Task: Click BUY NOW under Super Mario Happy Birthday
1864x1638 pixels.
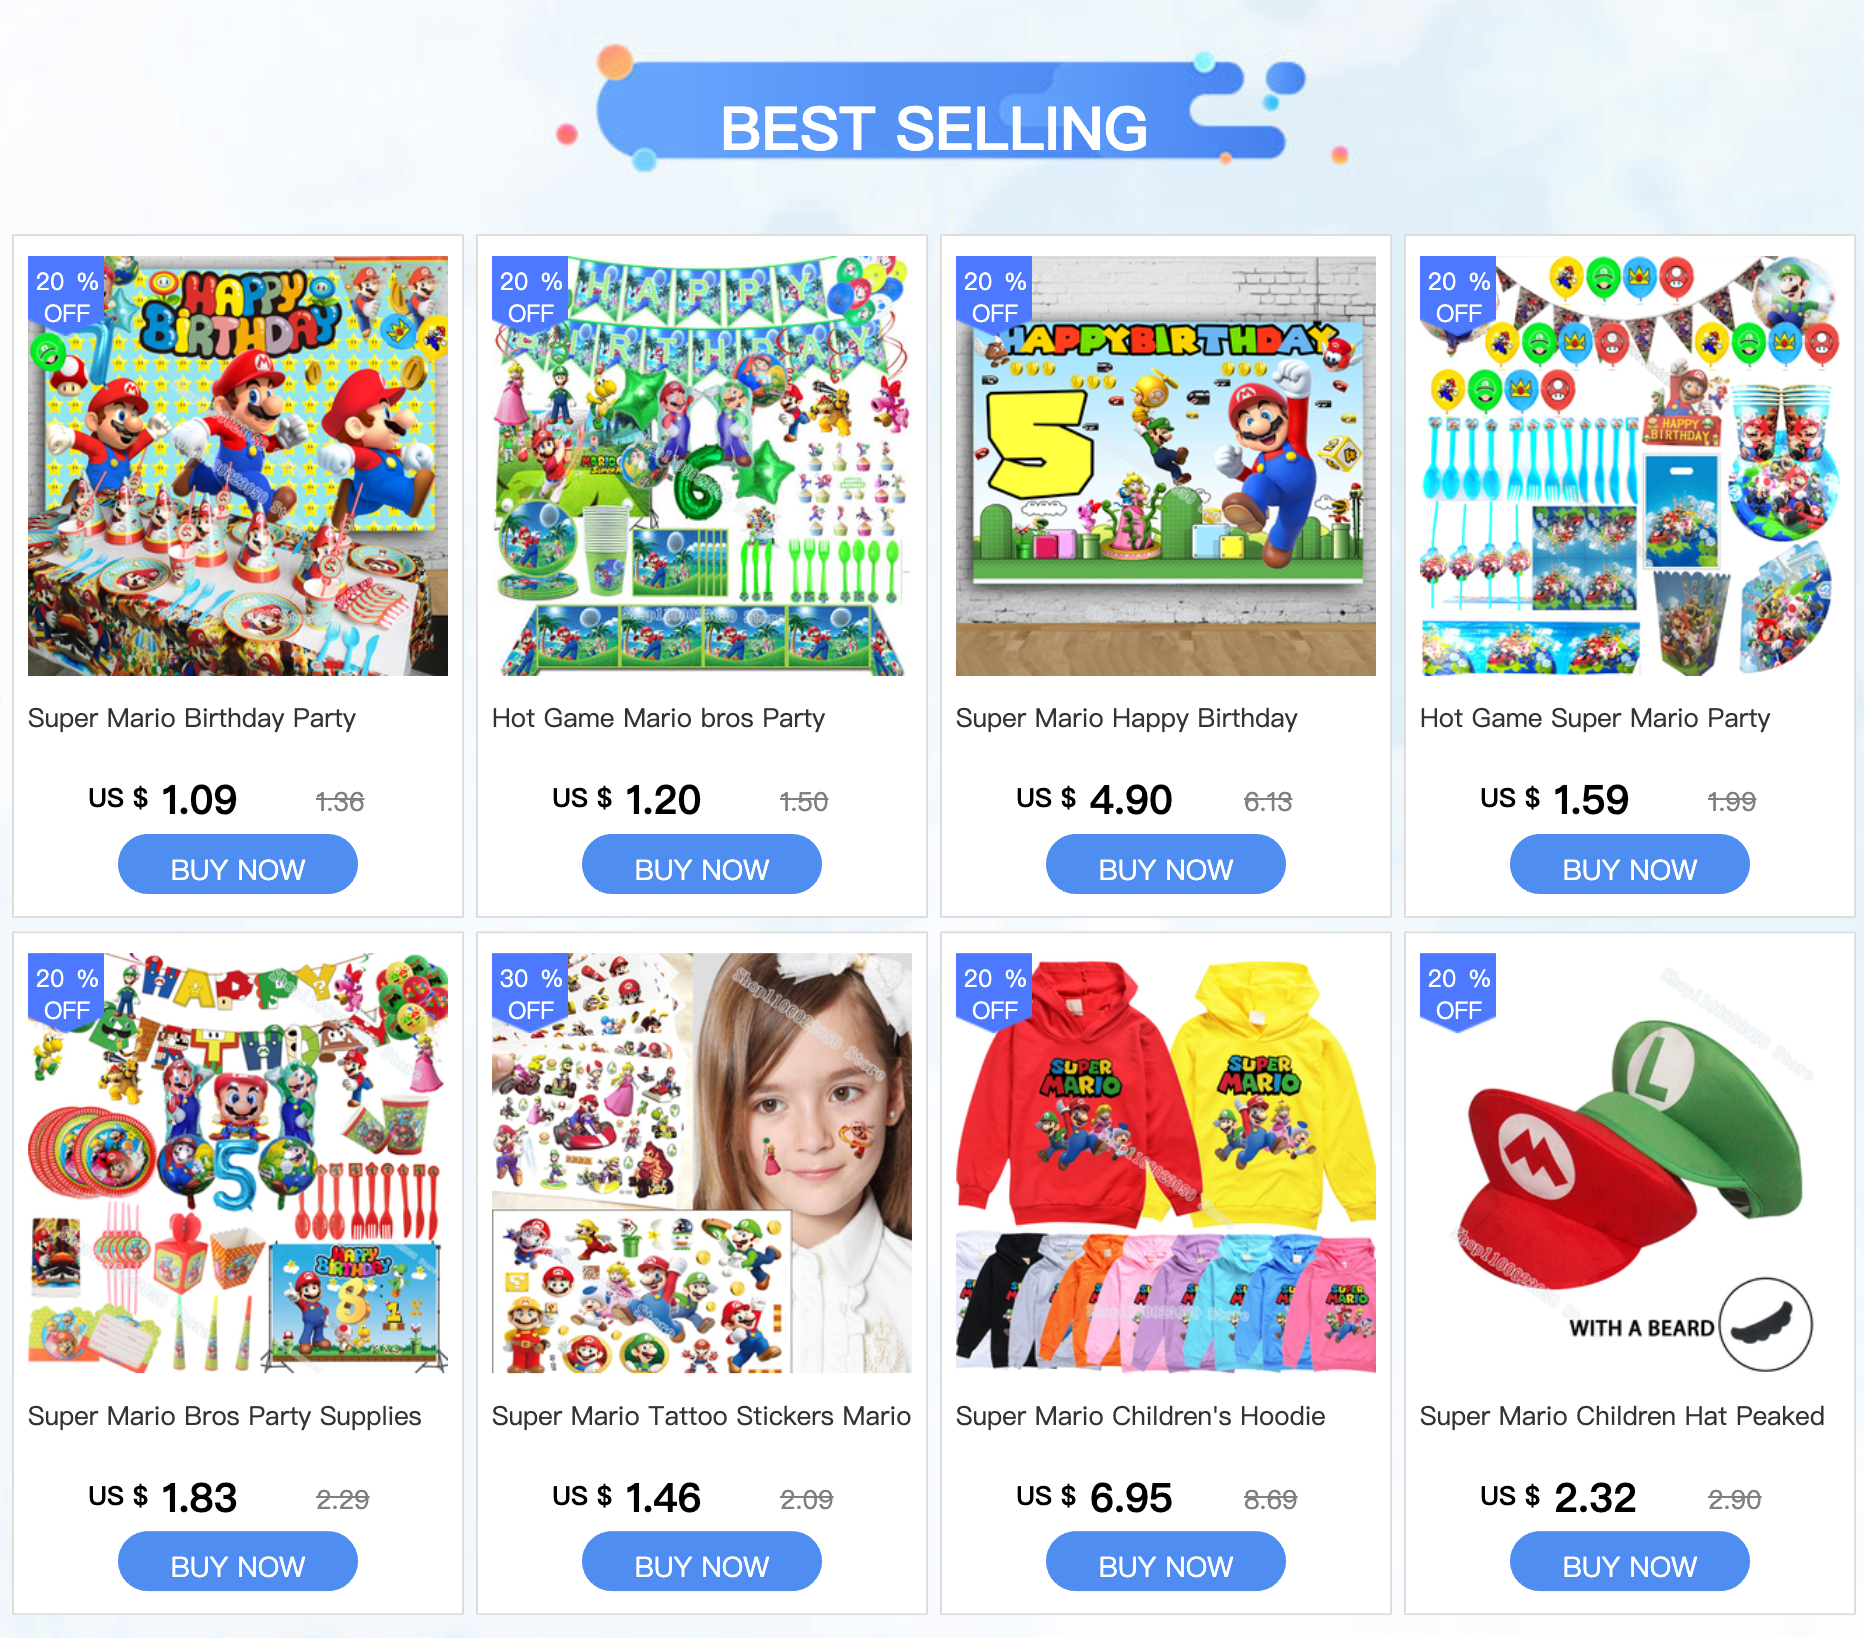Action: tap(1166, 865)
